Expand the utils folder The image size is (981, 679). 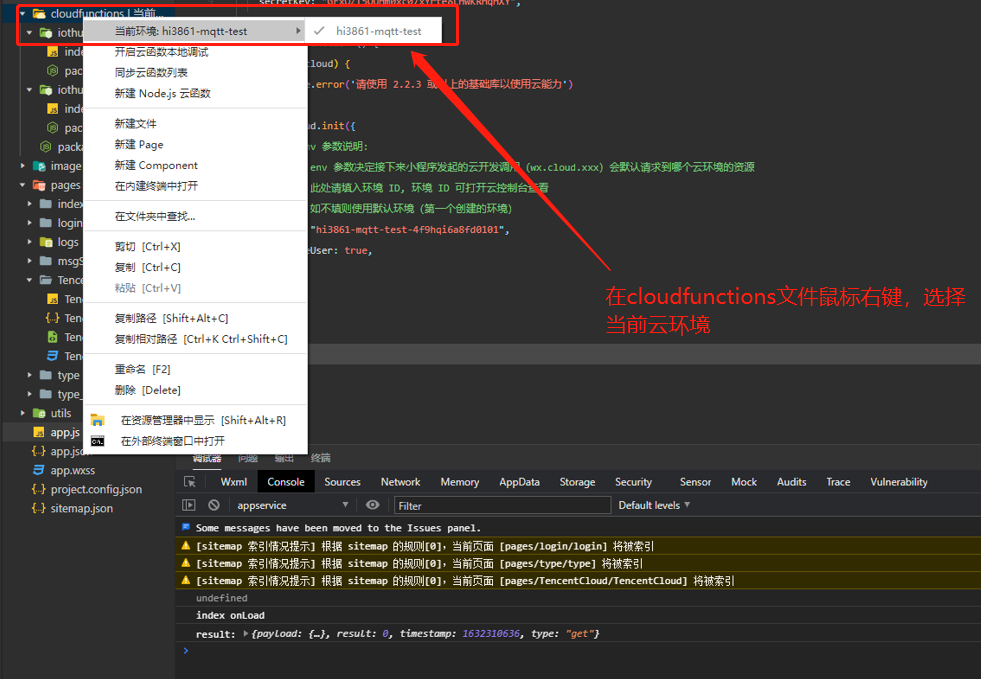(25, 413)
